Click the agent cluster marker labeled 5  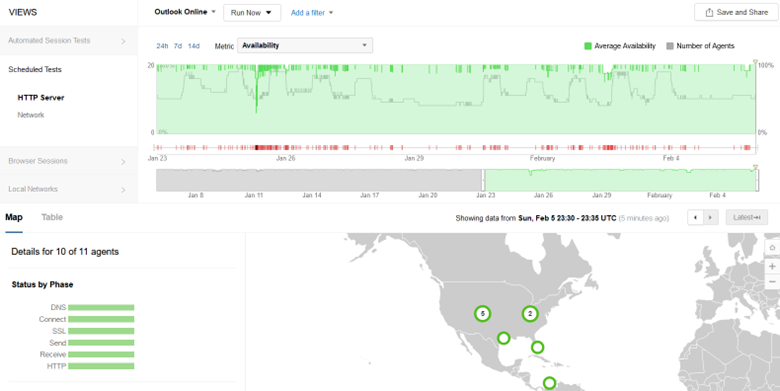pos(483,313)
